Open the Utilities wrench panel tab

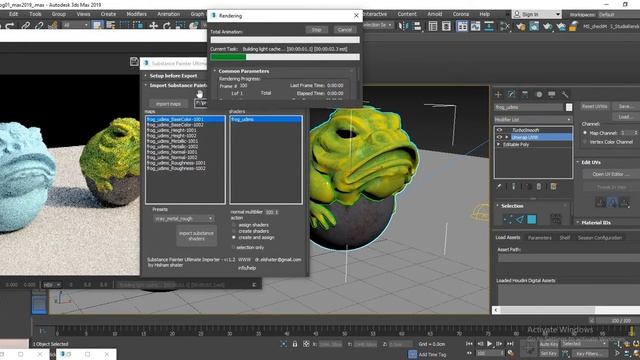[565, 94]
